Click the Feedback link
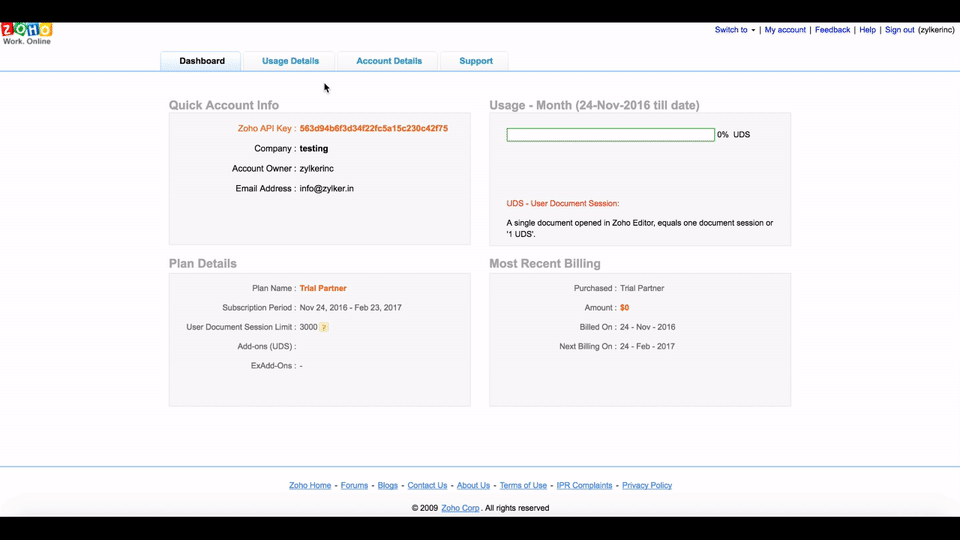Screen dimensions: 960x540 tap(832, 30)
